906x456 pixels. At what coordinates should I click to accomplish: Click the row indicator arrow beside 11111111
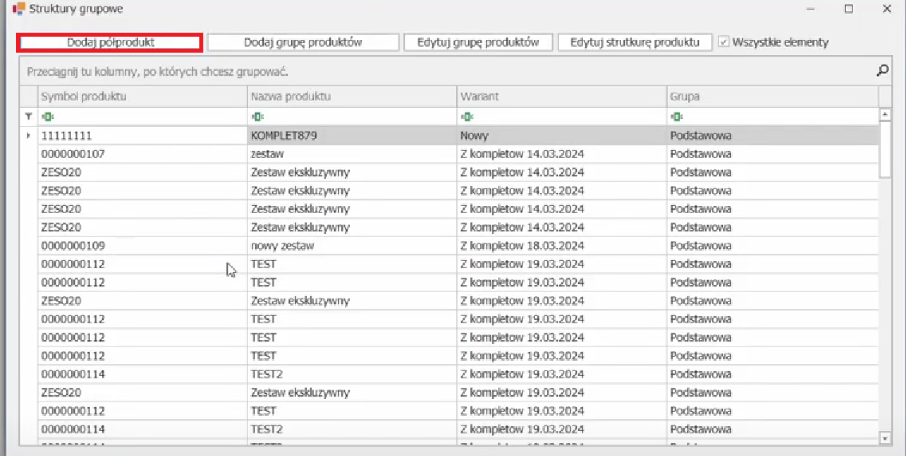pyautogui.click(x=28, y=135)
